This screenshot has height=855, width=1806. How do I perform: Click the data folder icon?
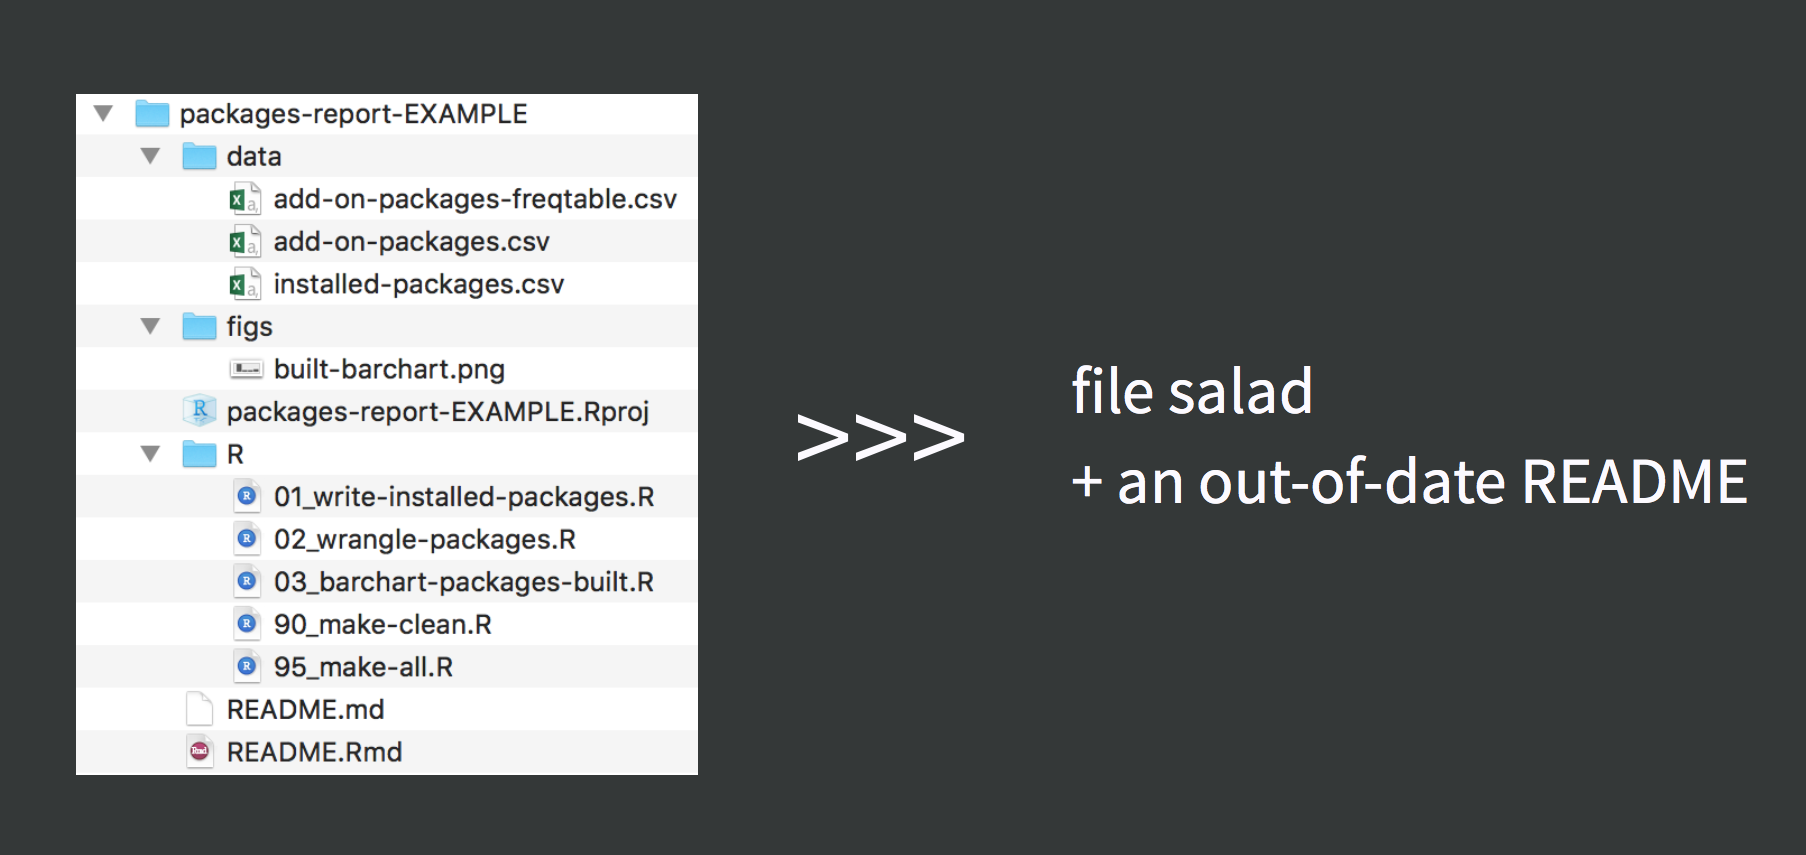pyautogui.click(x=199, y=156)
